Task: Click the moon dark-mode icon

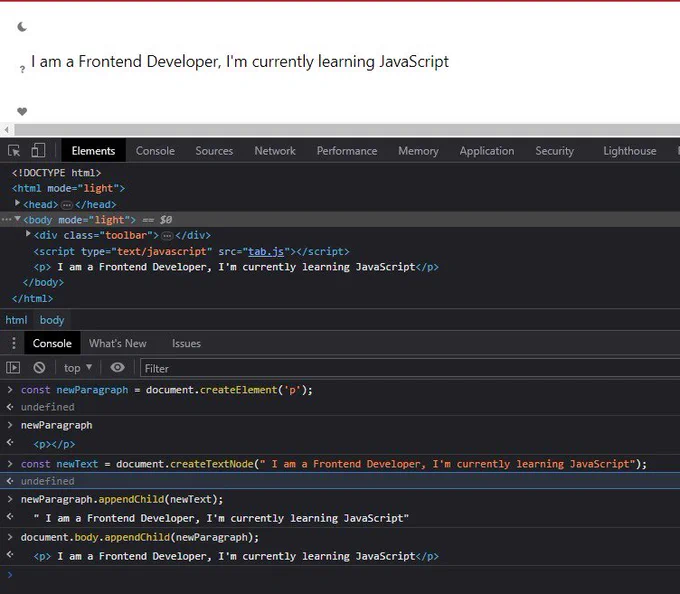Action: (22, 27)
